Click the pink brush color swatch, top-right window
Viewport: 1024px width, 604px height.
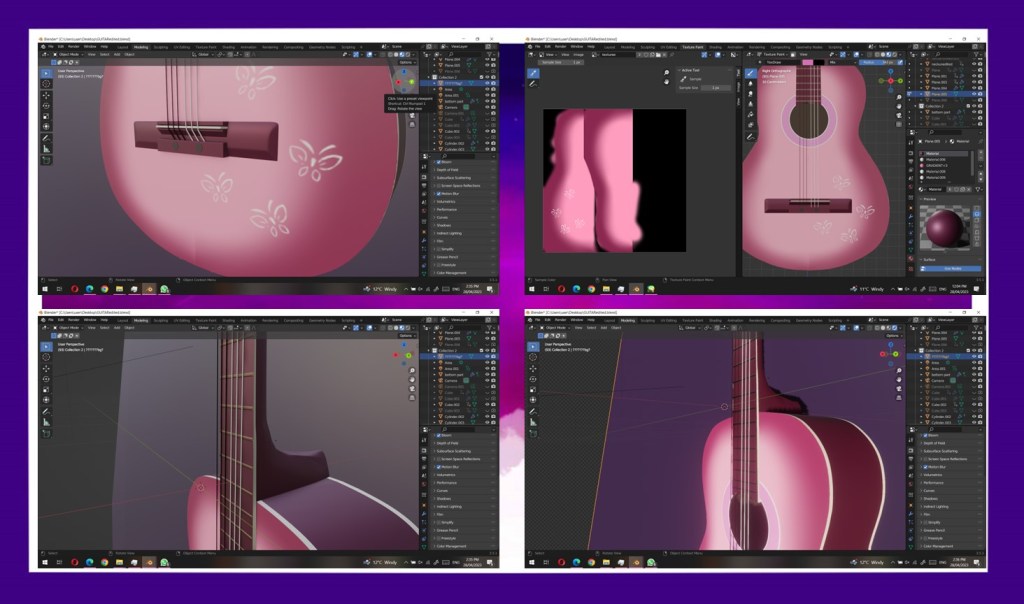806,62
